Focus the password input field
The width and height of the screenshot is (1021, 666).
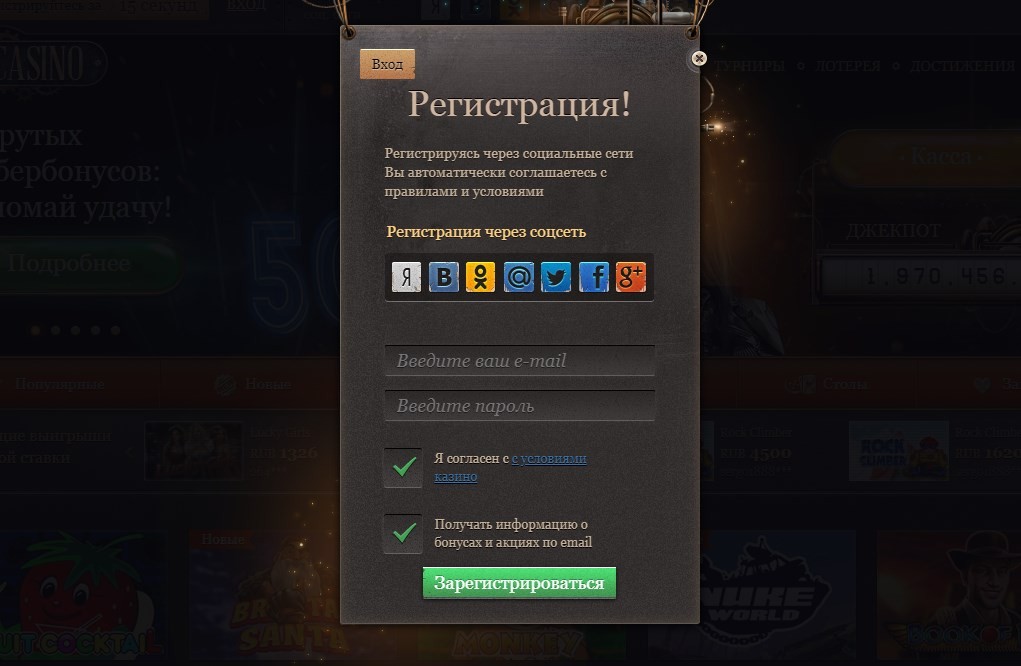(x=520, y=406)
